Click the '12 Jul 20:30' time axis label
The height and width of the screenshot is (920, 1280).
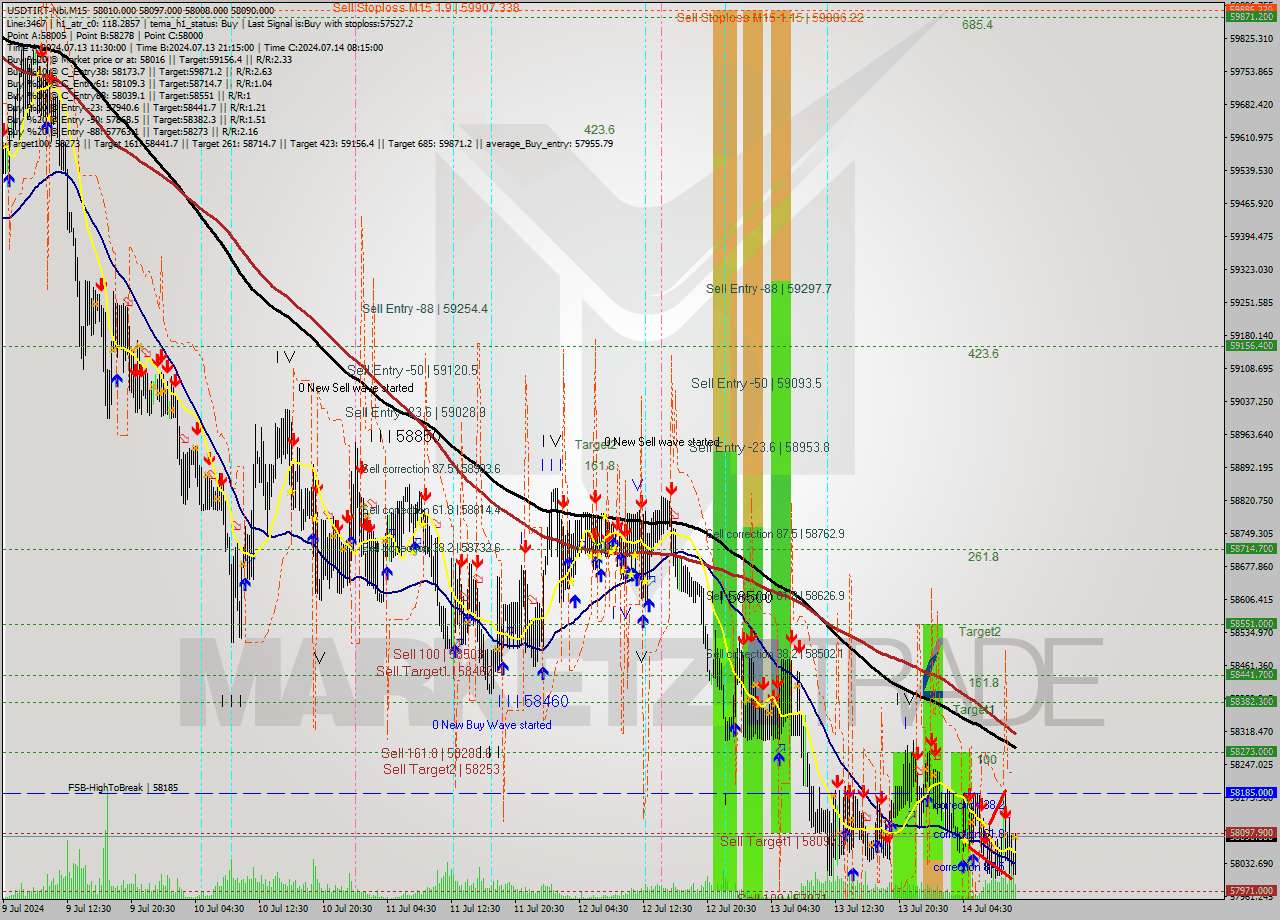click(x=731, y=909)
